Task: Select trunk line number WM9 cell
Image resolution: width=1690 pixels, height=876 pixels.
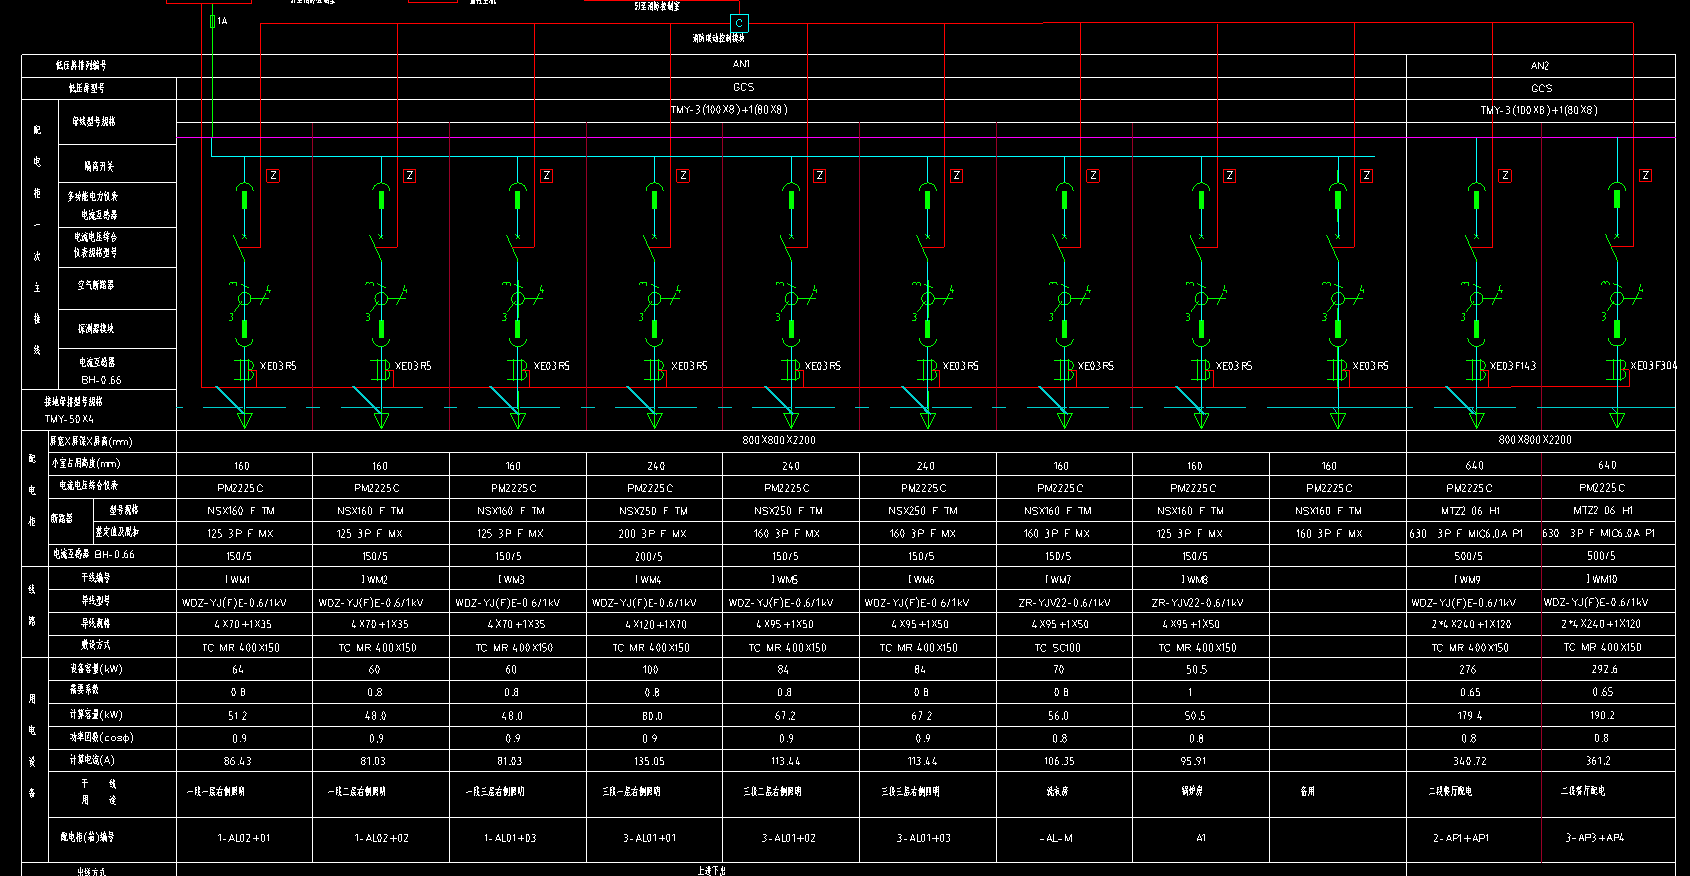Action: pos(1468,580)
